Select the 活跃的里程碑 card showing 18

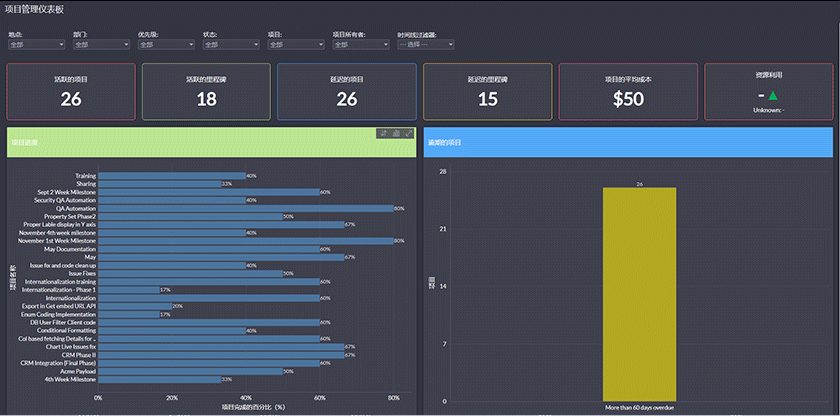[x=206, y=90]
